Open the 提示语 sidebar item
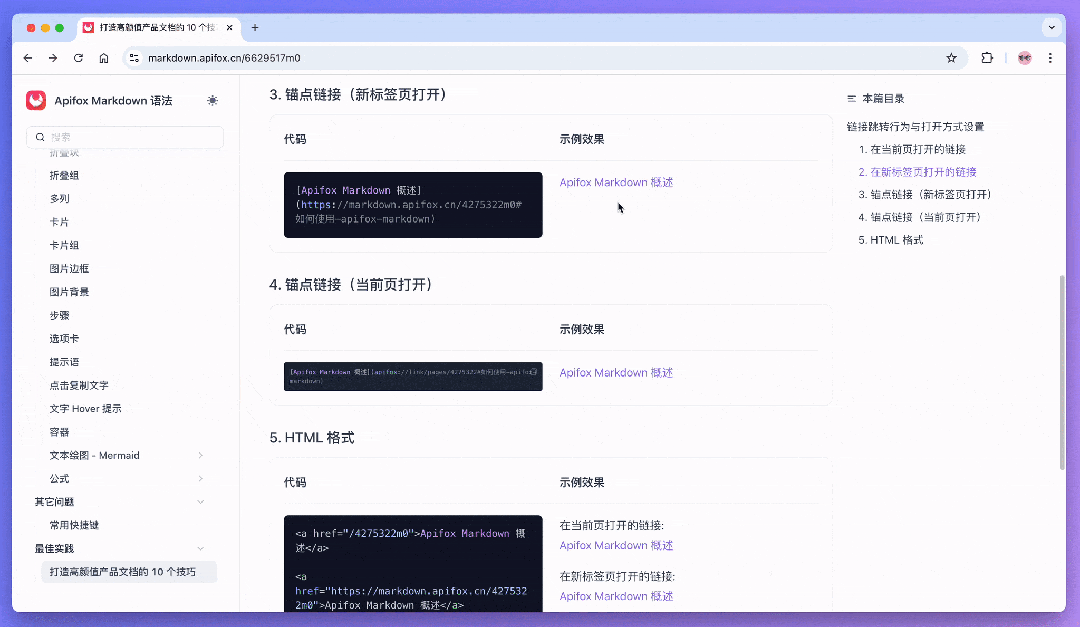This screenshot has width=1080, height=627. click(x=64, y=362)
